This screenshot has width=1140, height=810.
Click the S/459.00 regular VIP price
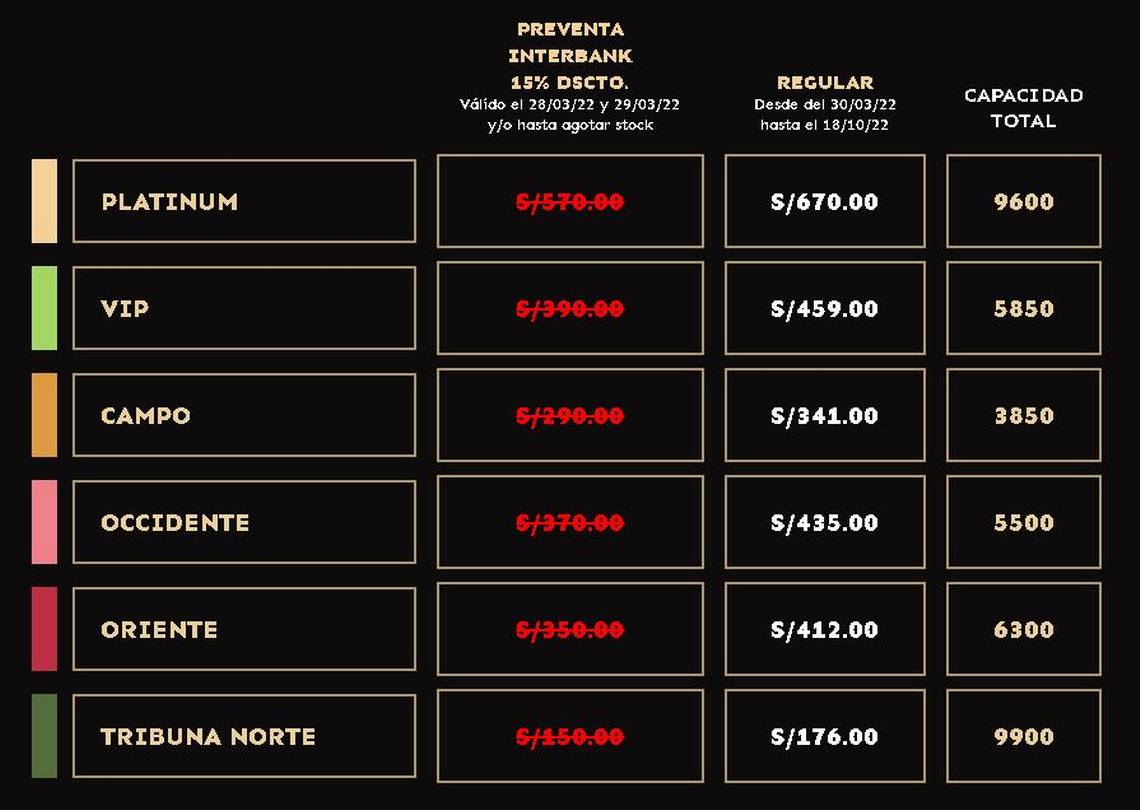(x=825, y=308)
